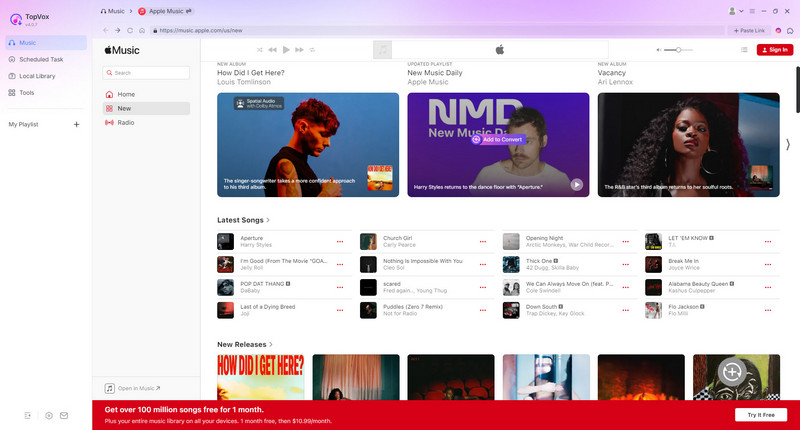Toggle shuffle in the Apple Music player
Screen dimensions: 800x430
(x=260, y=50)
